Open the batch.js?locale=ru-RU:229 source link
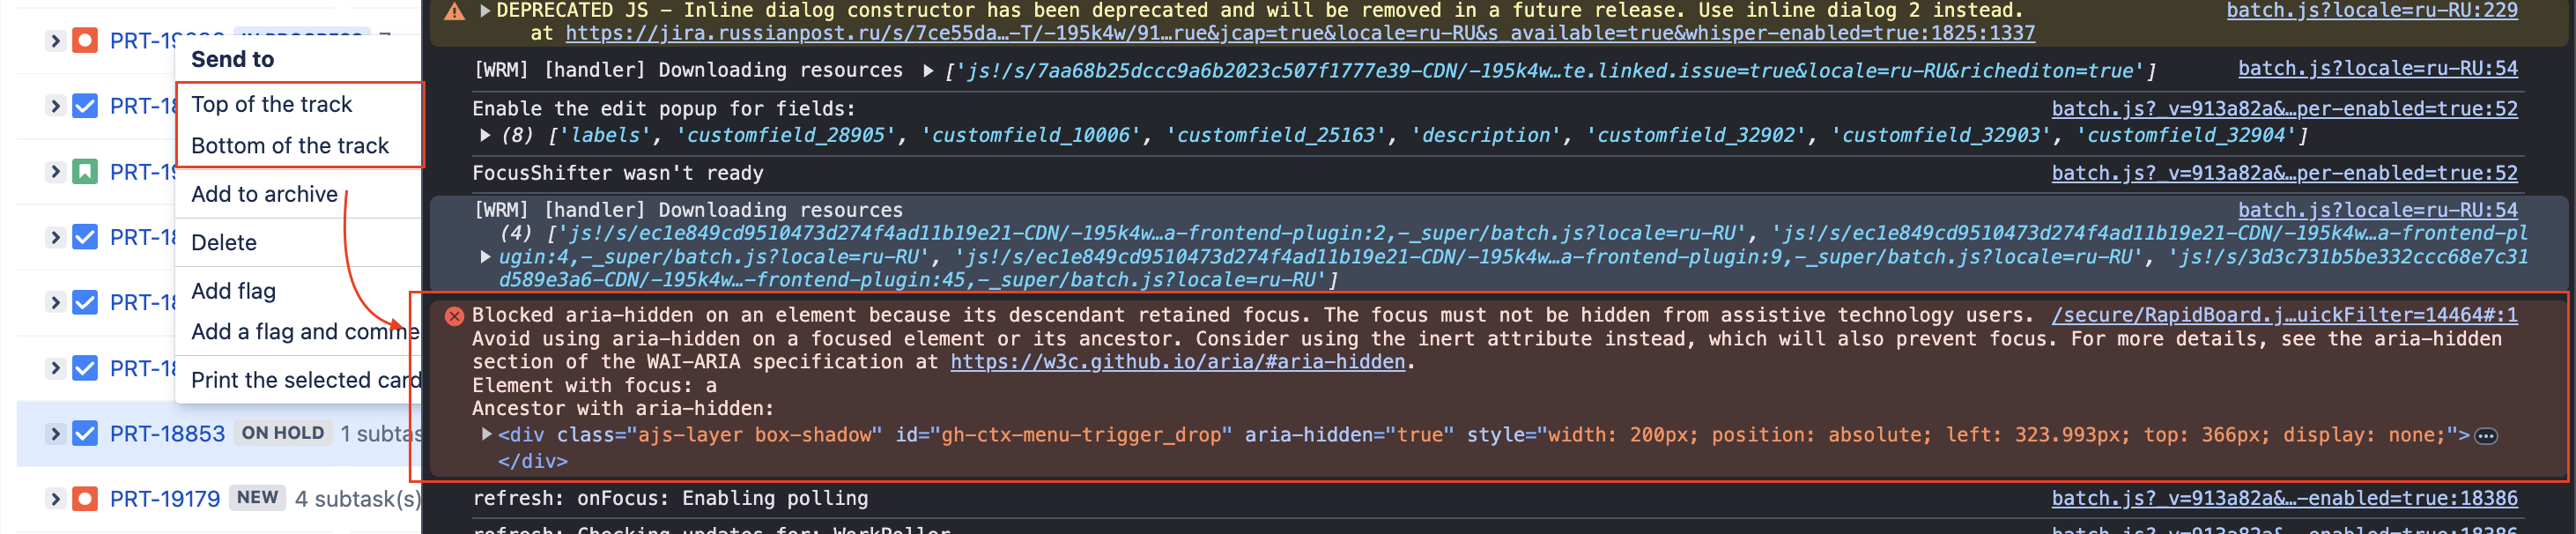Image resolution: width=2576 pixels, height=534 pixels. point(2372,10)
